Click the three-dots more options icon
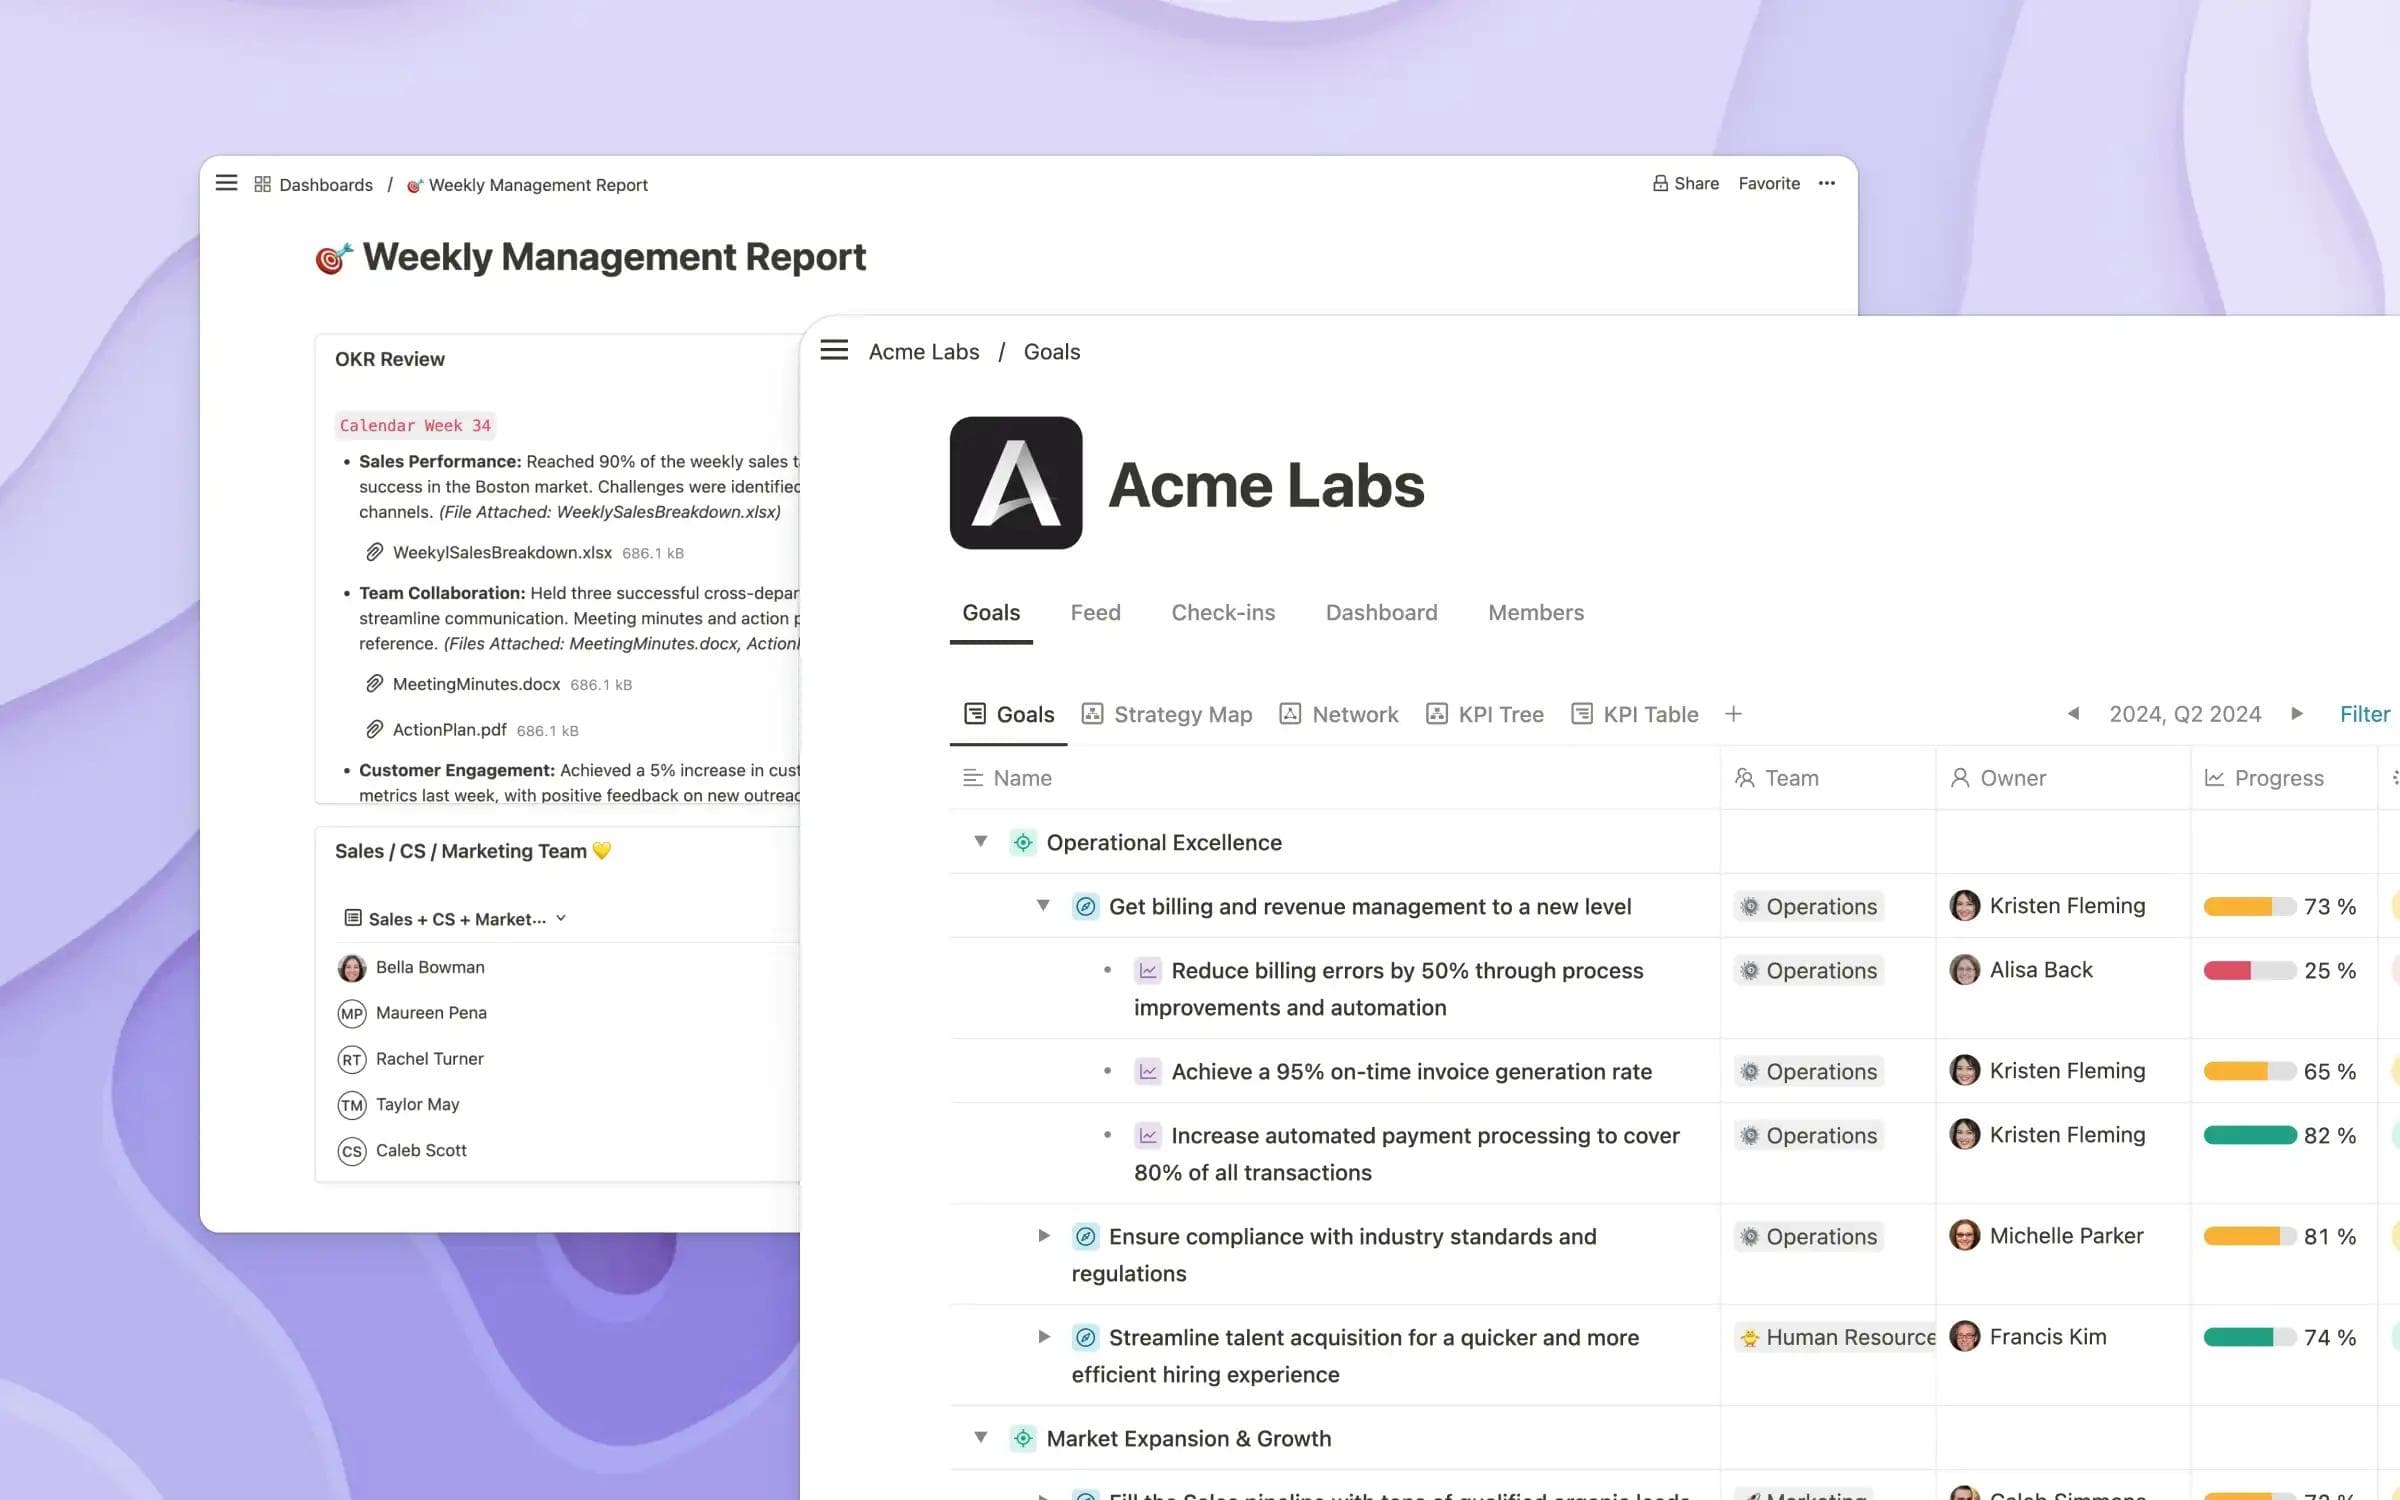Screen dimensions: 2400x1500 coord(1827,183)
